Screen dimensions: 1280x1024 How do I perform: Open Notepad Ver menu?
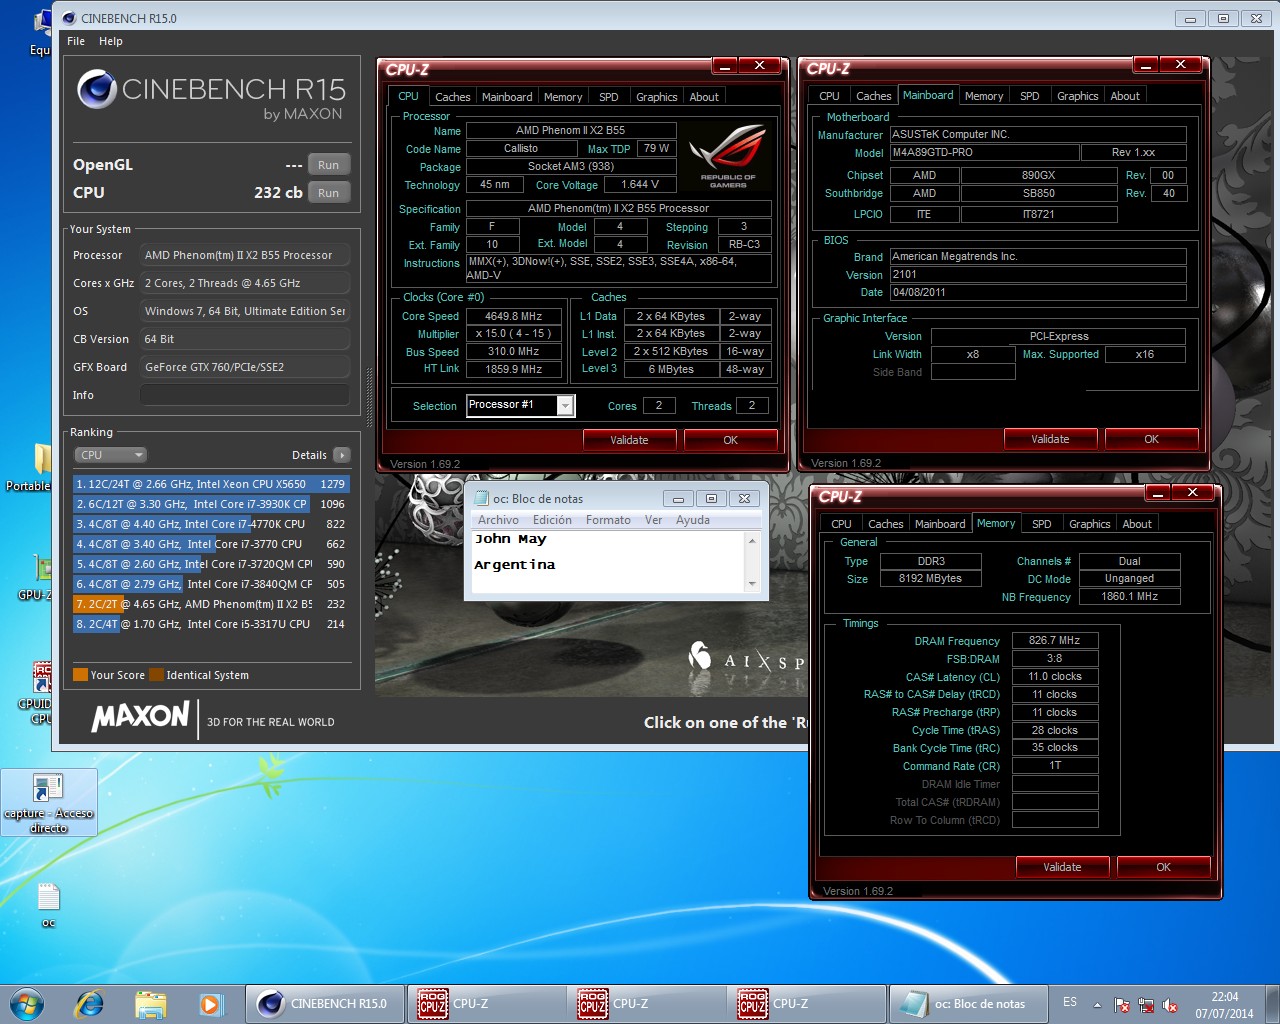(x=653, y=520)
